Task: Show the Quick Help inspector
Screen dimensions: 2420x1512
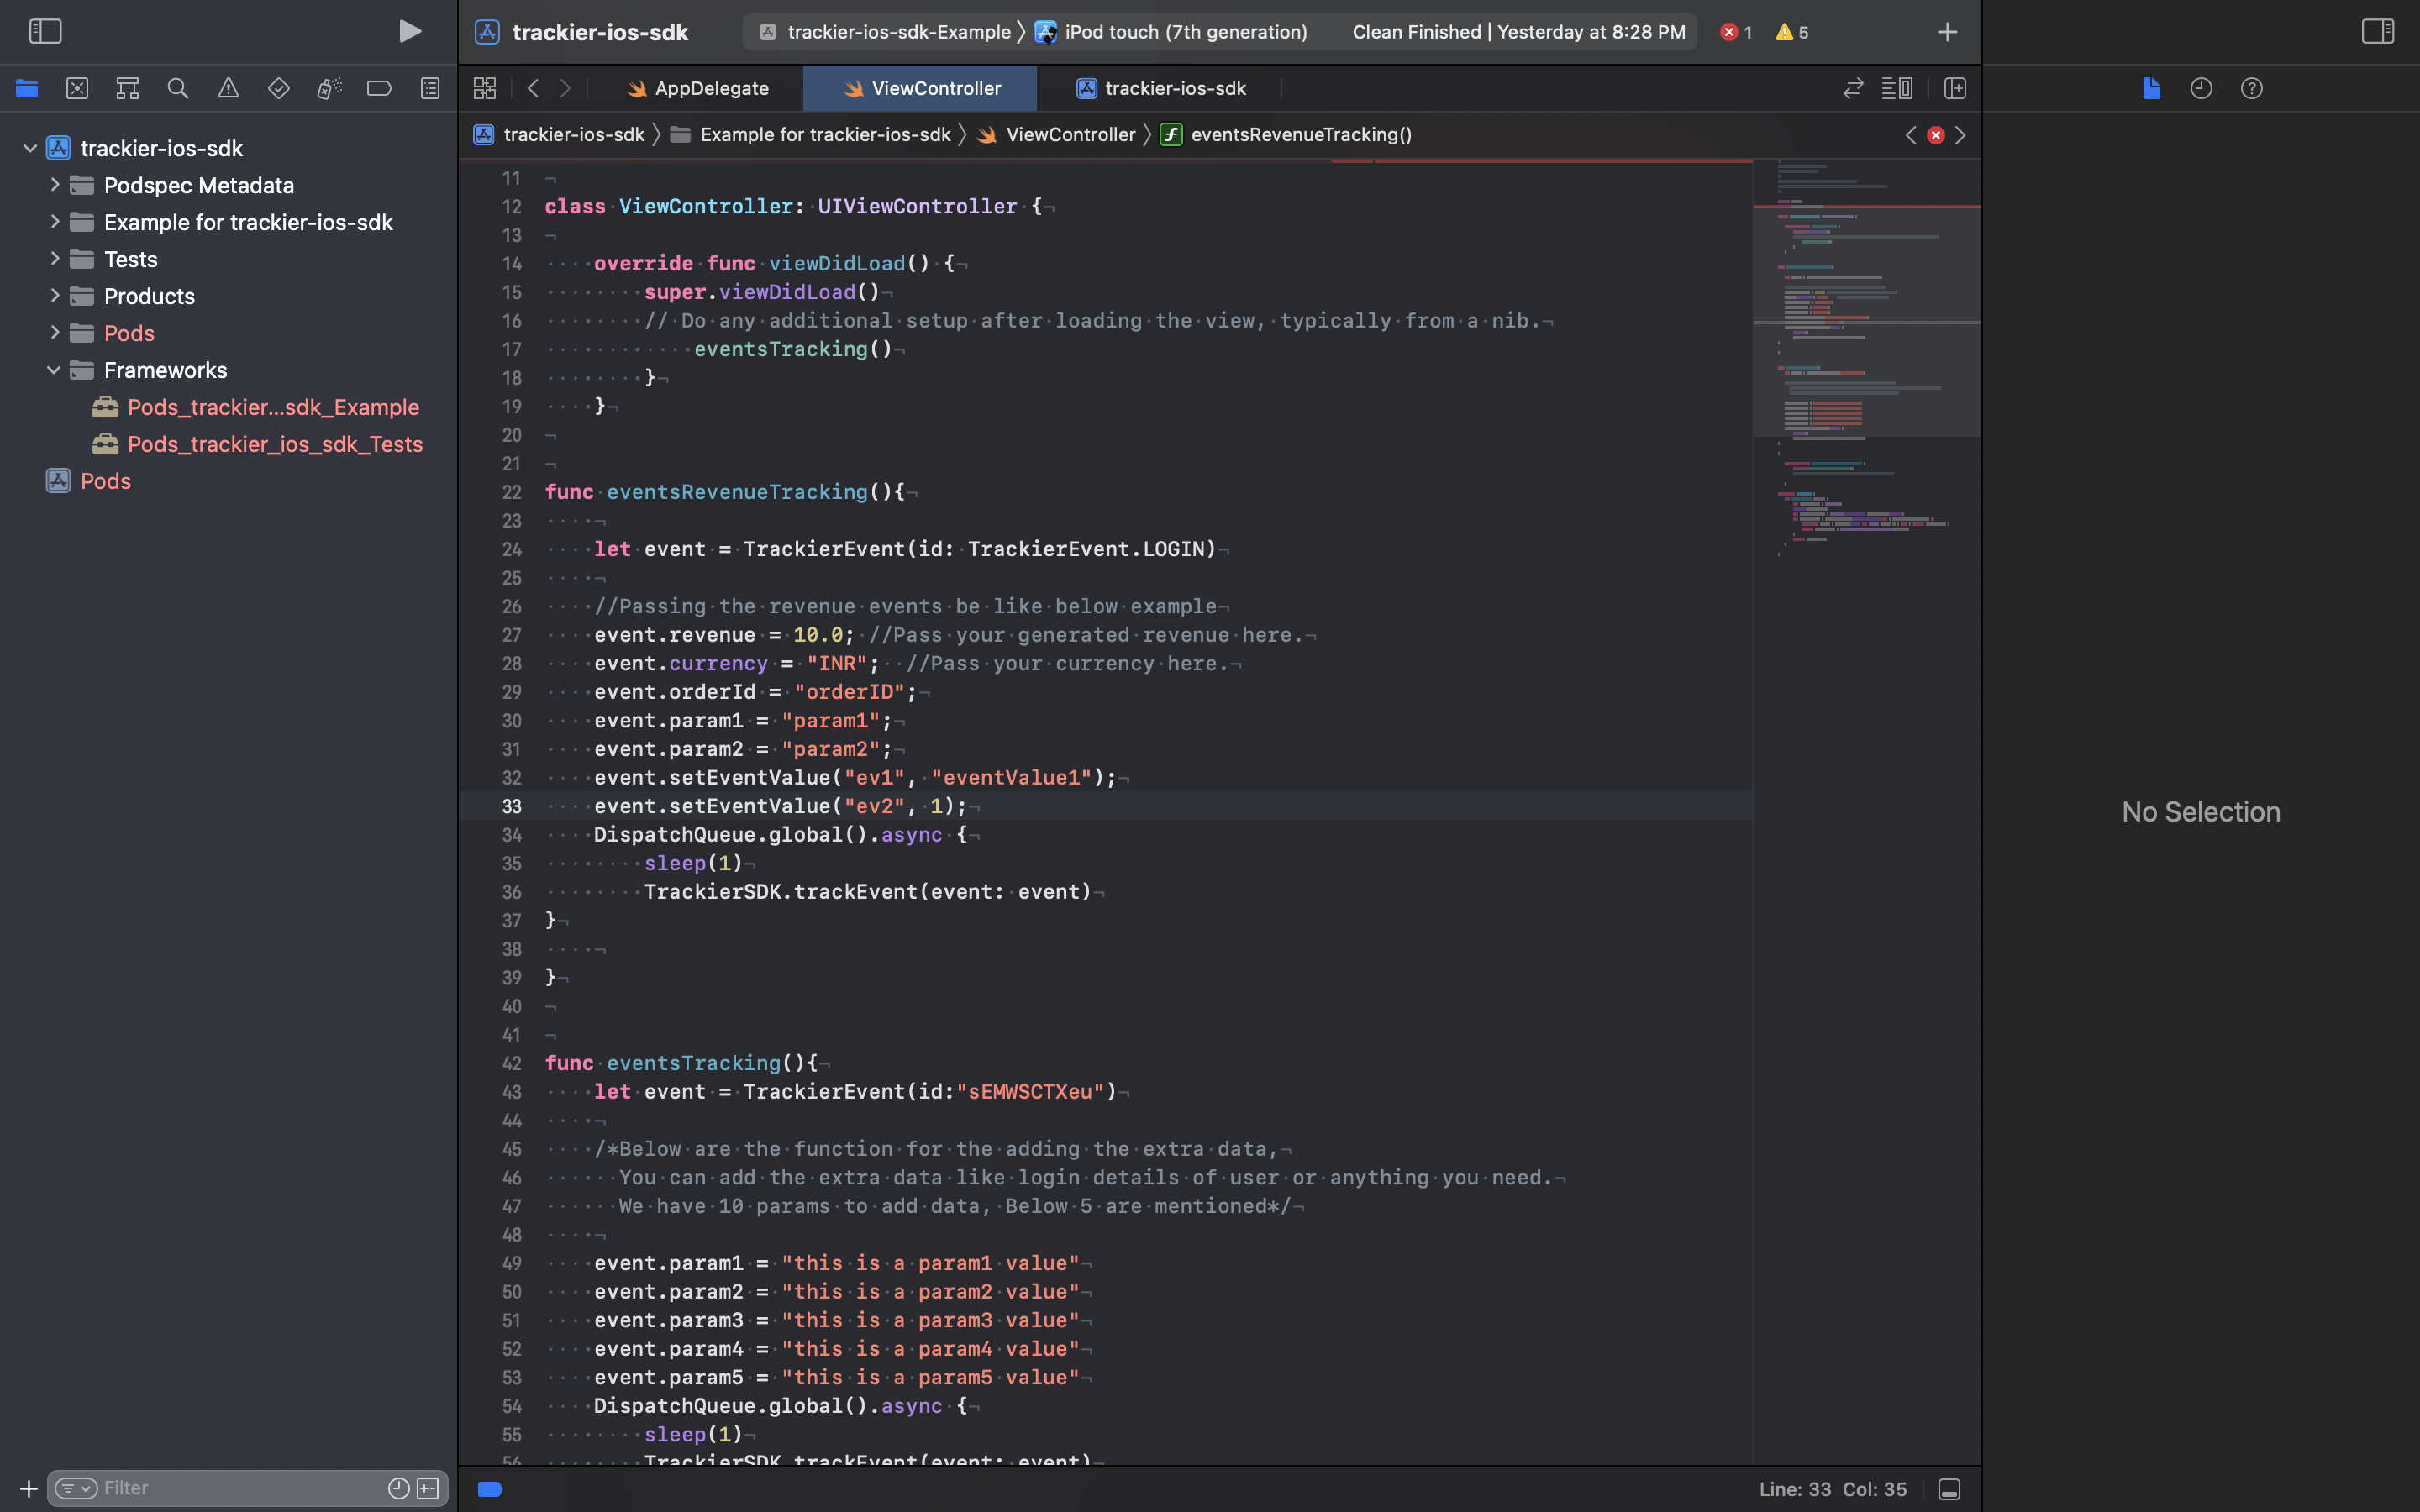Action: 2251,88
